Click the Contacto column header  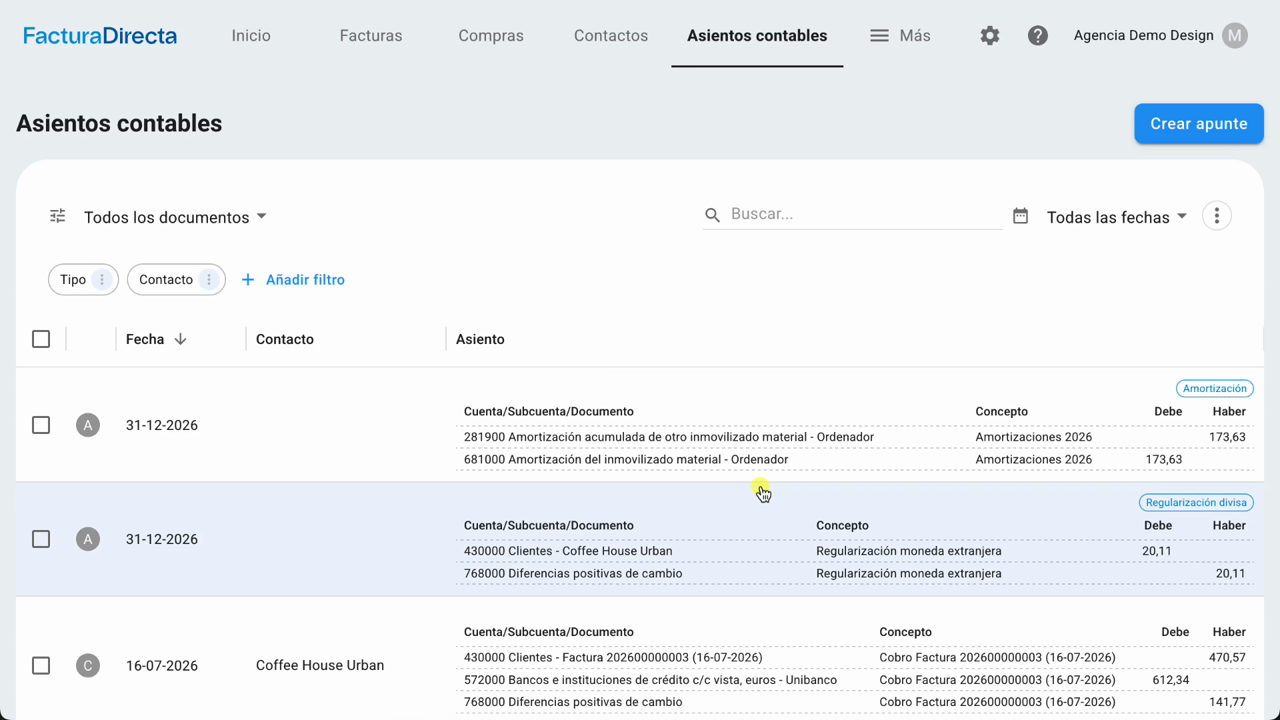pyautogui.click(x=285, y=339)
